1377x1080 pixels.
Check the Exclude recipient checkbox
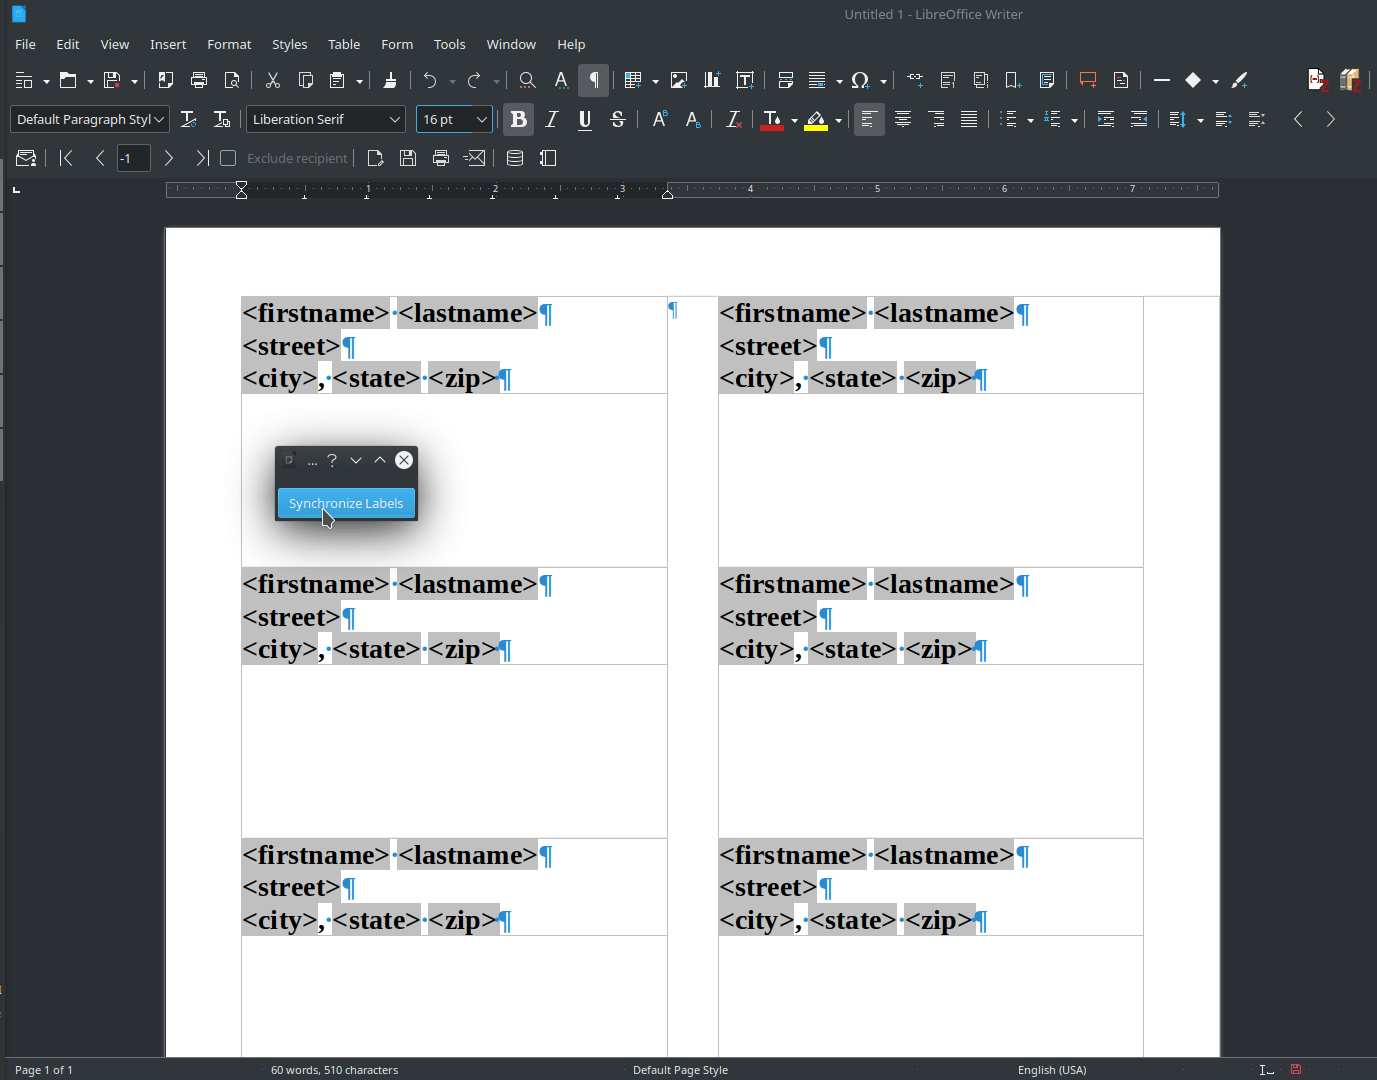click(x=228, y=158)
